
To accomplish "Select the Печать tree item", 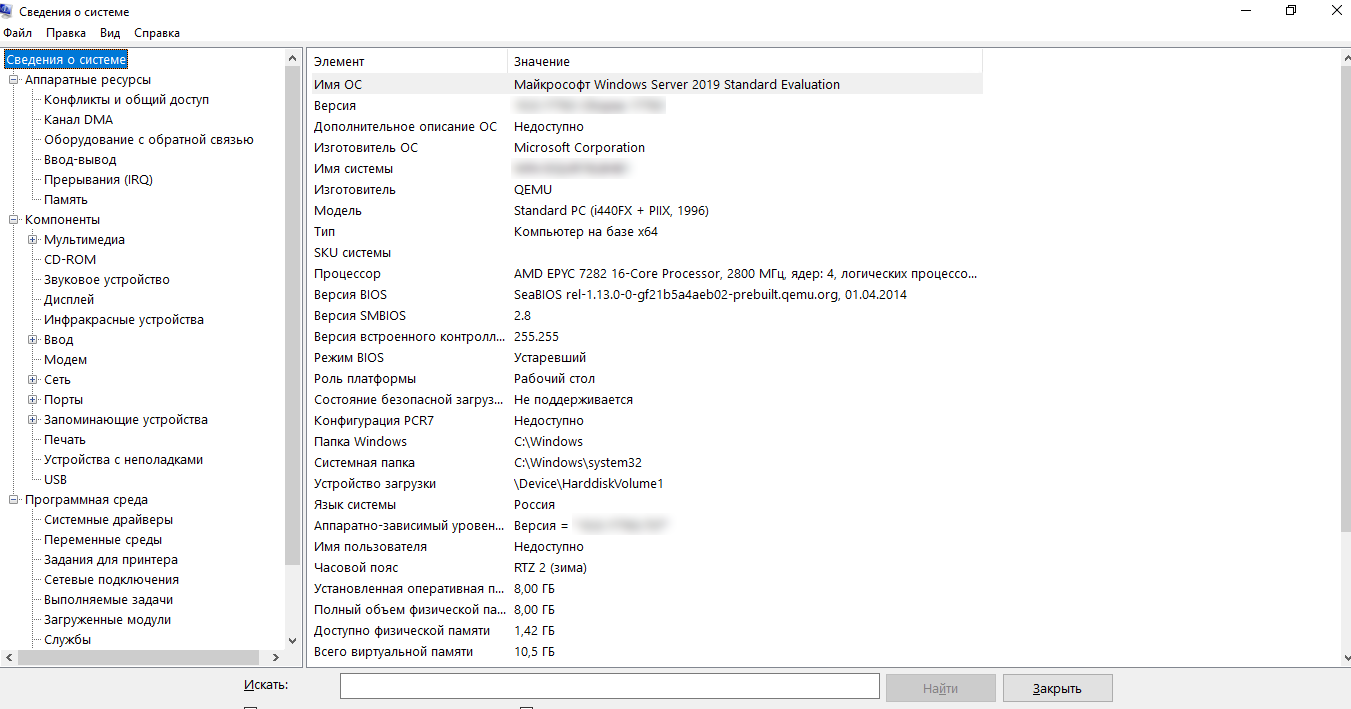I will click(x=65, y=440).
